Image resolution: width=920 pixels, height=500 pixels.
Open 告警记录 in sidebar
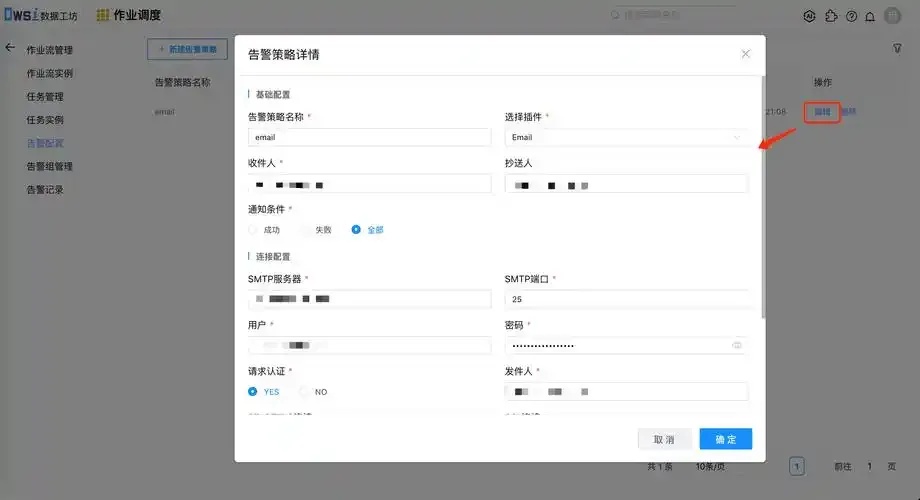[45, 190]
